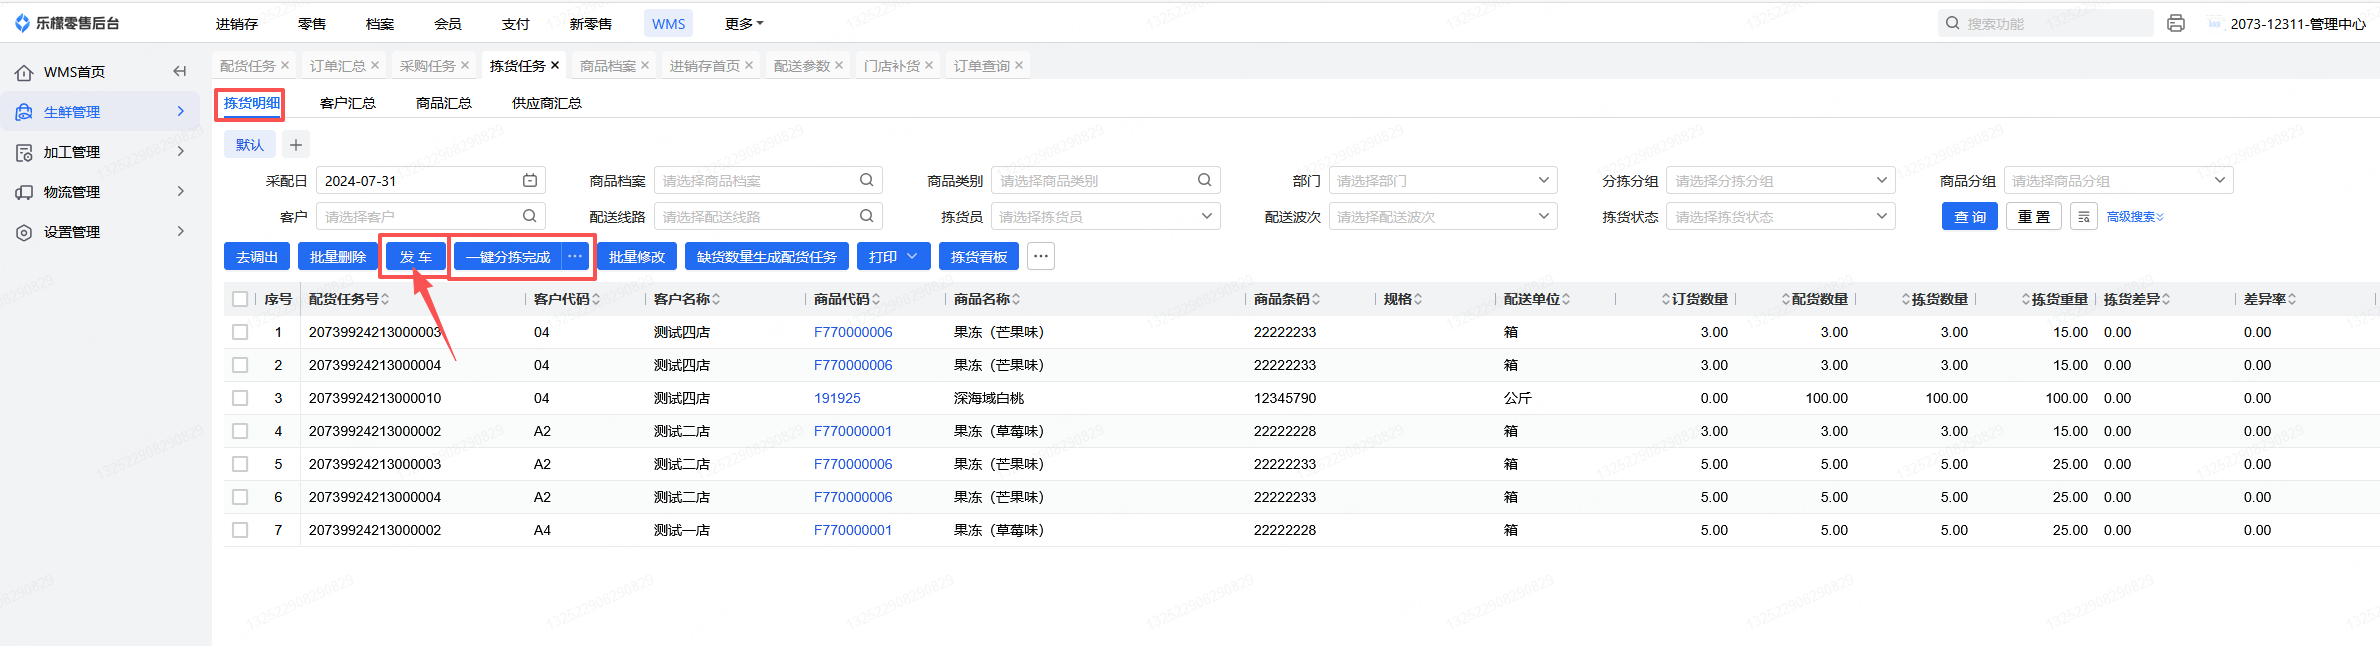Open the more actions ellipsis after 拣货看板
Screen dimensions: 2380x646
1041,257
